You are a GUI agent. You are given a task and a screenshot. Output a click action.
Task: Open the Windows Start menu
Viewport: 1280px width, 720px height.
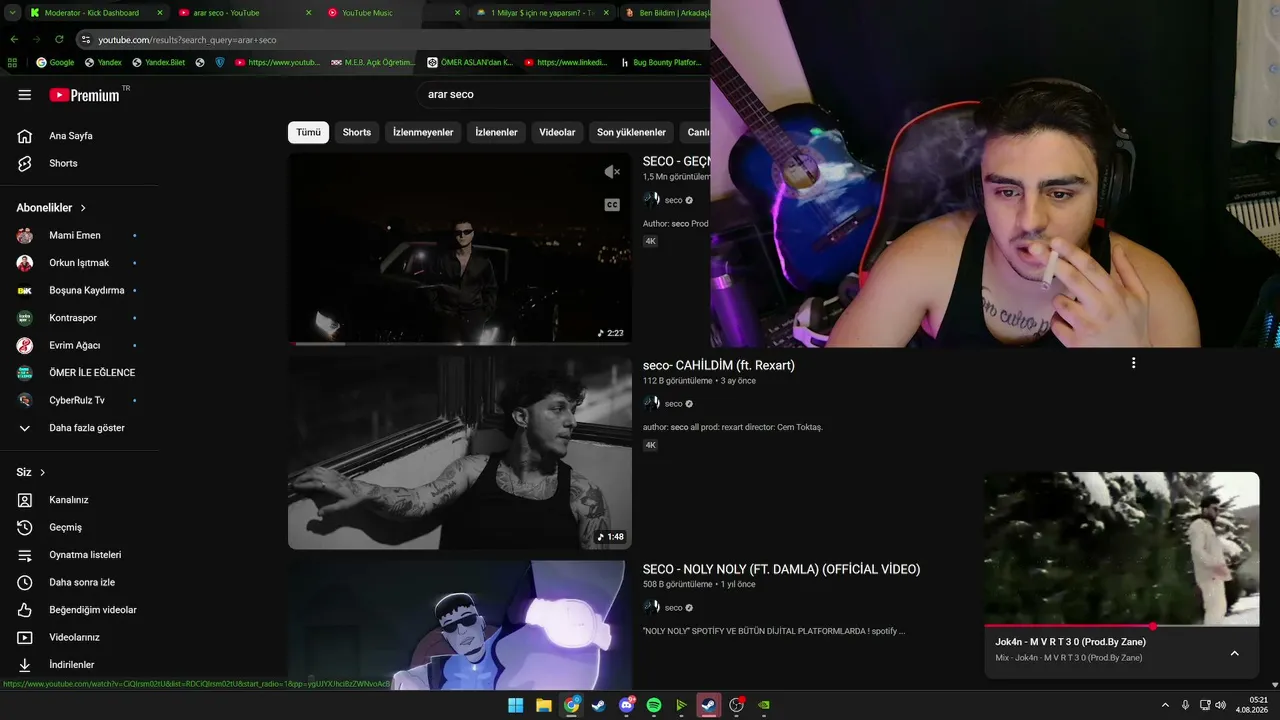(515, 705)
